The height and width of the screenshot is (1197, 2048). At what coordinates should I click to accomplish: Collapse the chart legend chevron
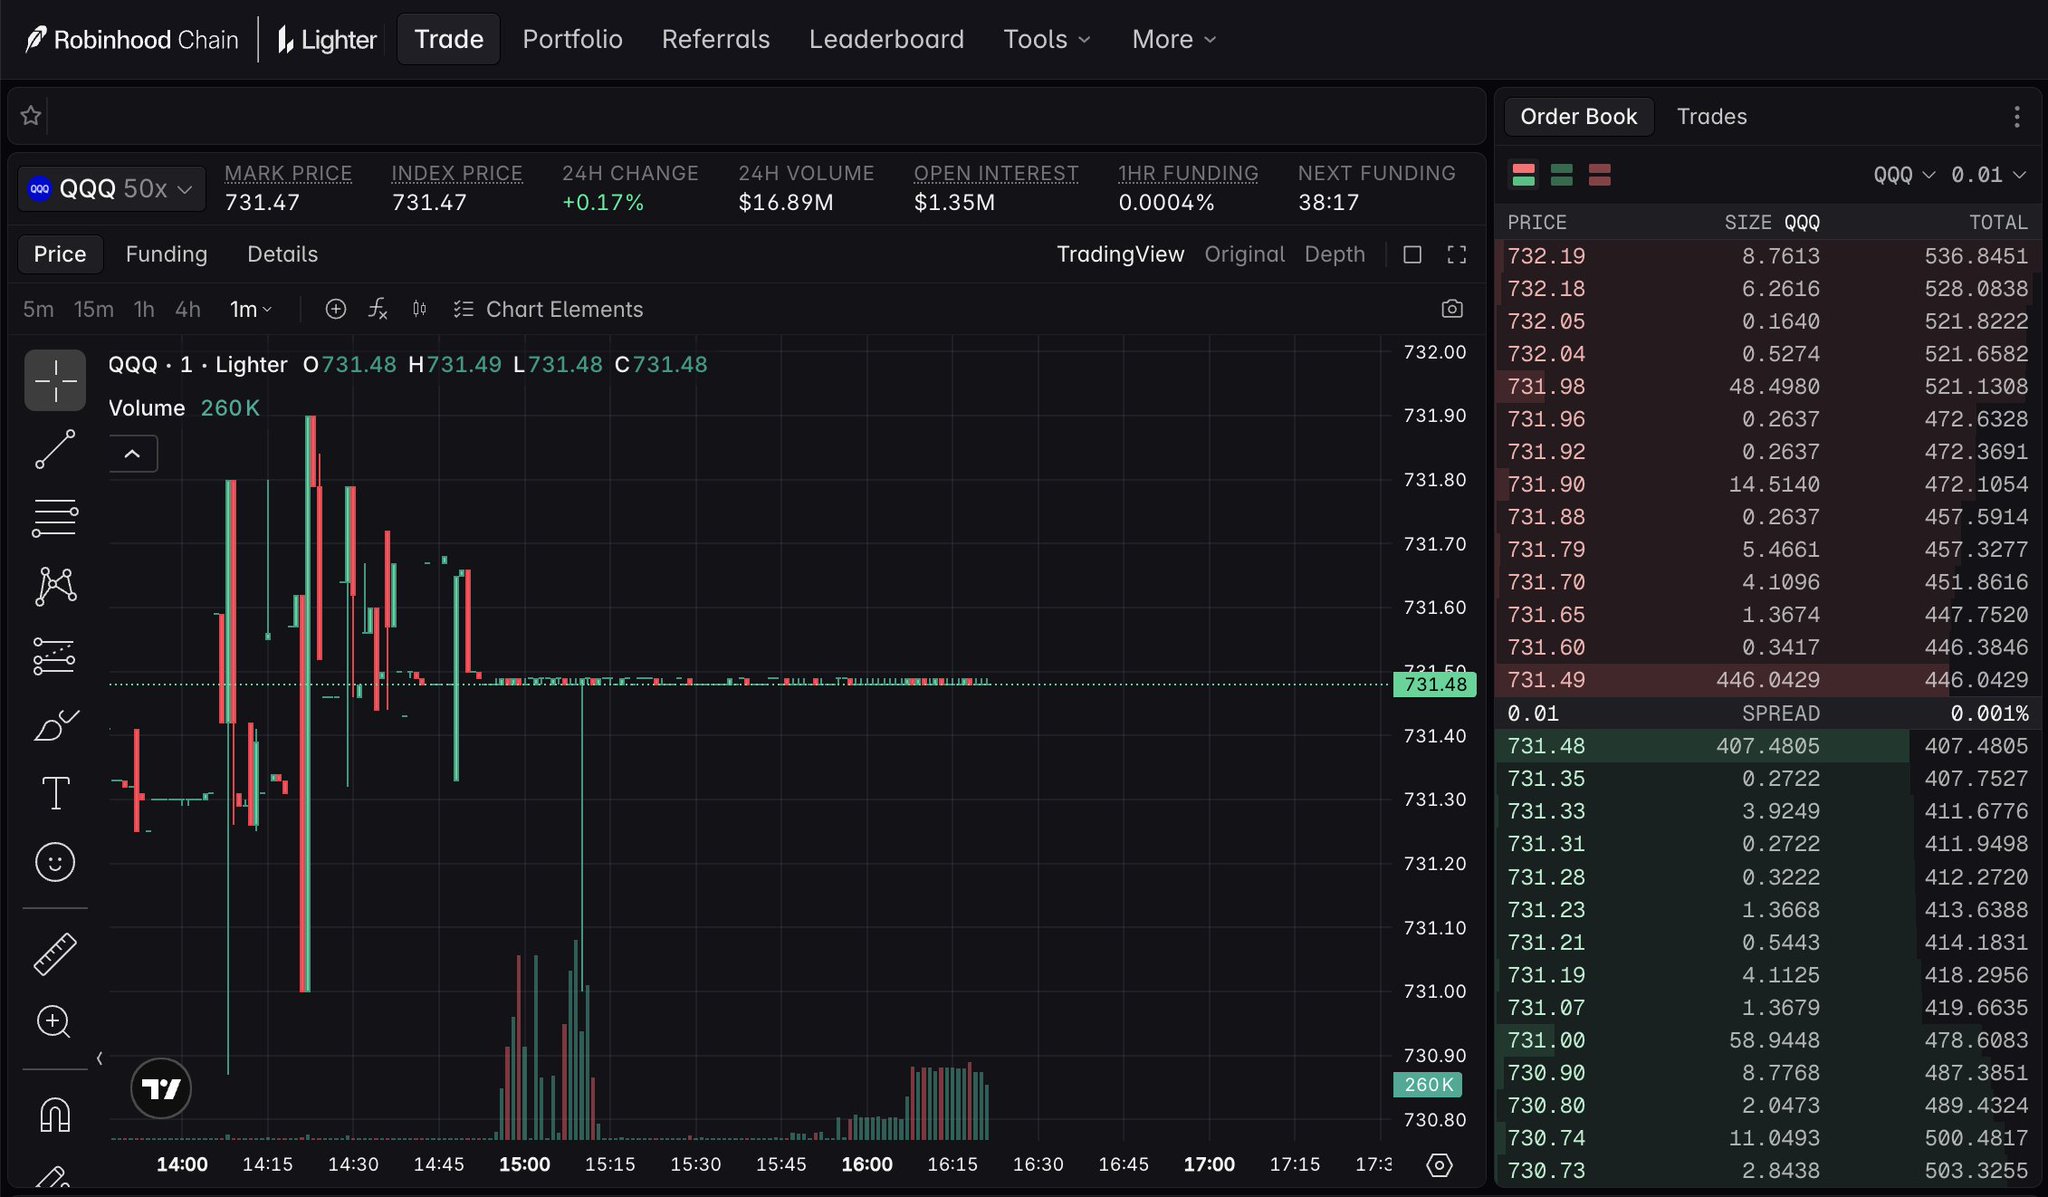[x=132, y=454]
